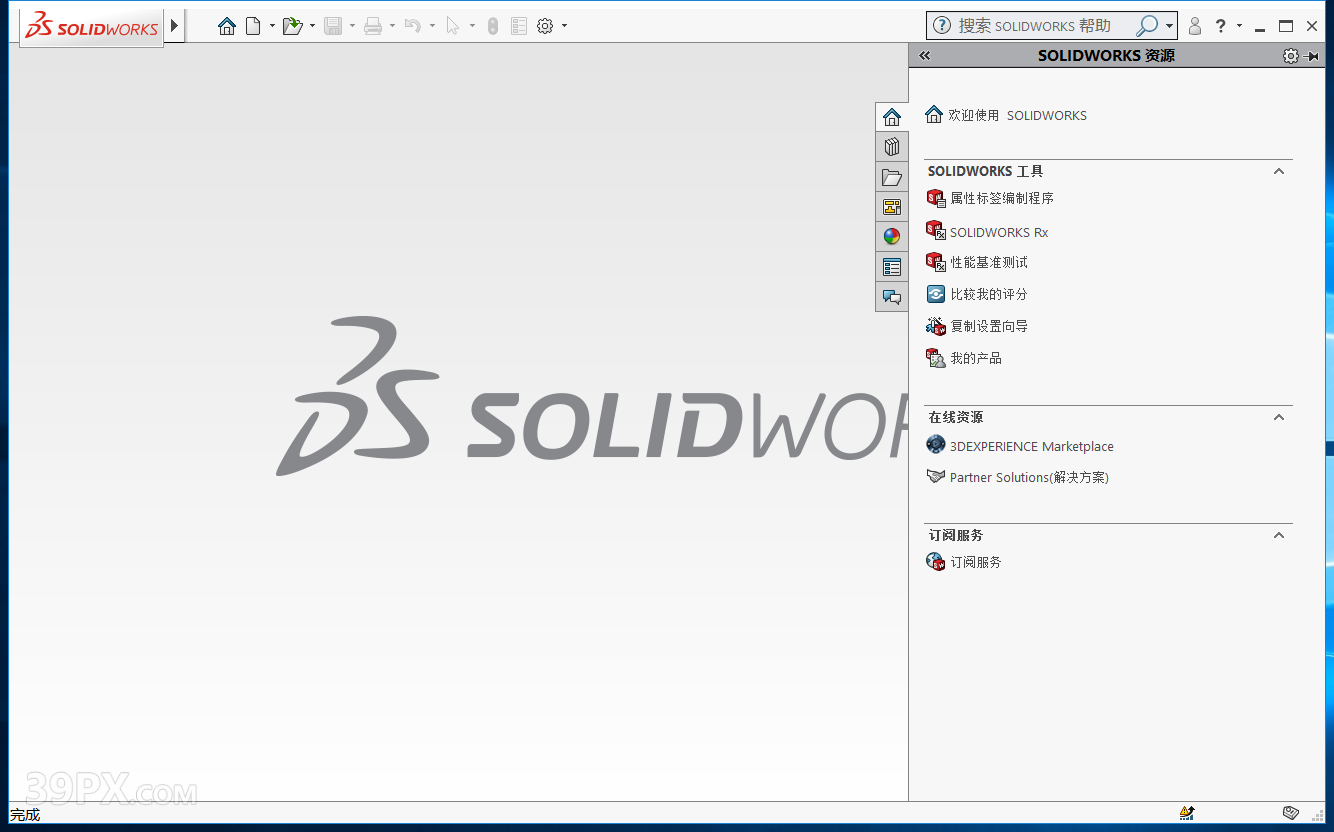Screen dimensions: 1334x832
Task: Collapse the 在线资源 section
Action: [1278, 417]
